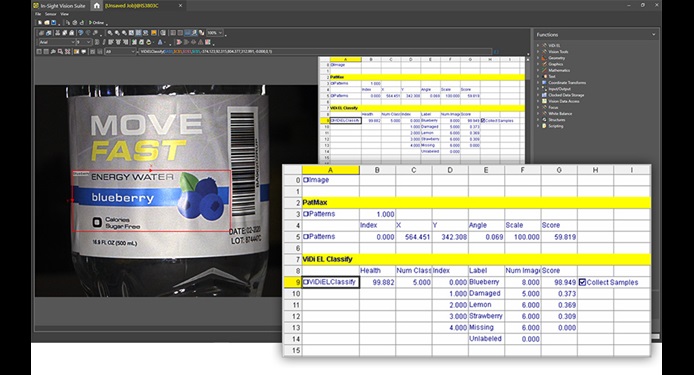The width and height of the screenshot is (694, 375).
Task: Click the Geometry category icon in Functions
Action: (x=544, y=58)
